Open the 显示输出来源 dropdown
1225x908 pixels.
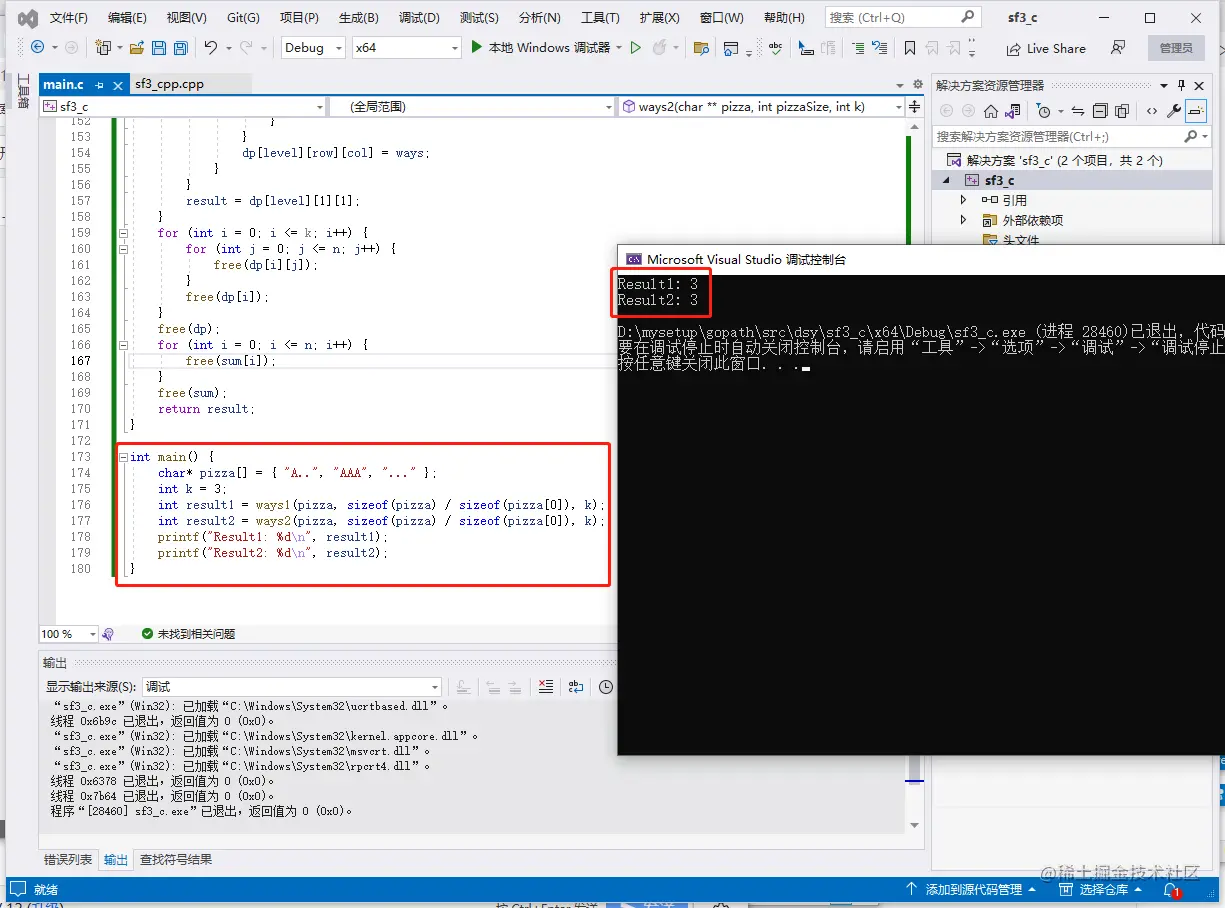point(292,687)
